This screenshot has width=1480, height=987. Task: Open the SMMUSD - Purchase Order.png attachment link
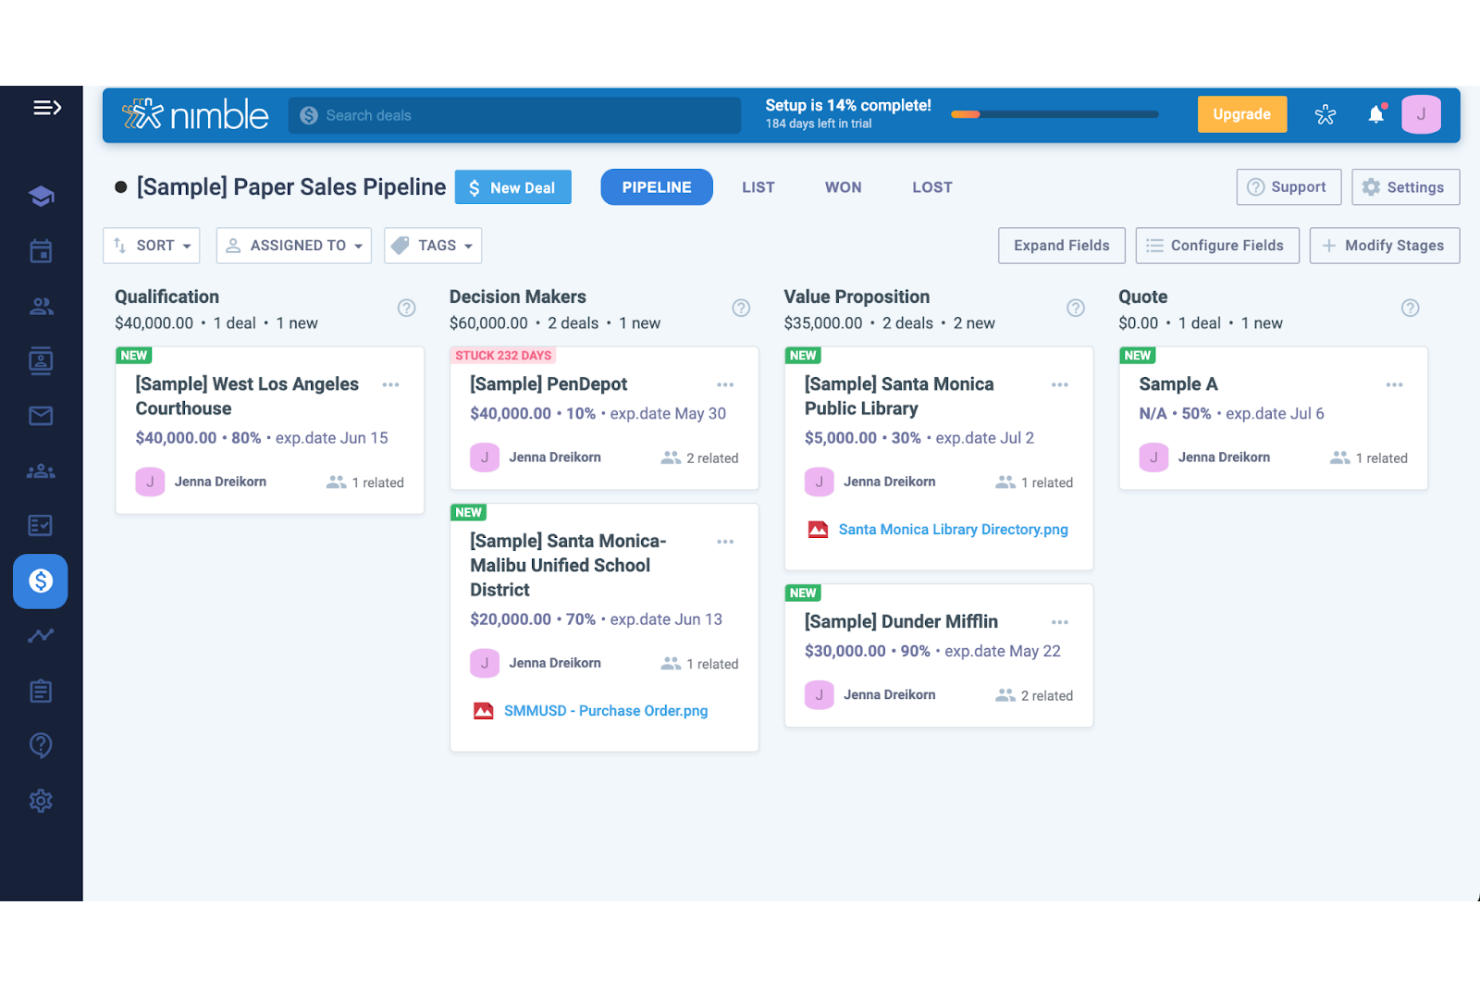coord(605,711)
